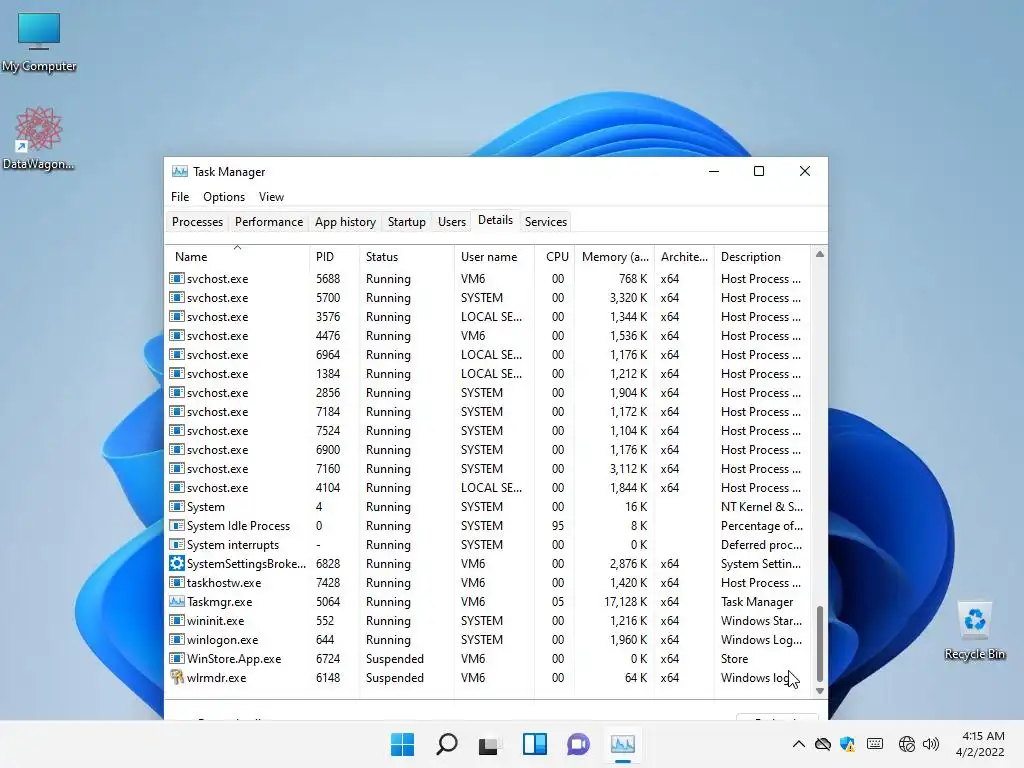The image size is (1024, 768).
Task: Select the Taskmgr.exe process icon
Action: tap(176, 601)
